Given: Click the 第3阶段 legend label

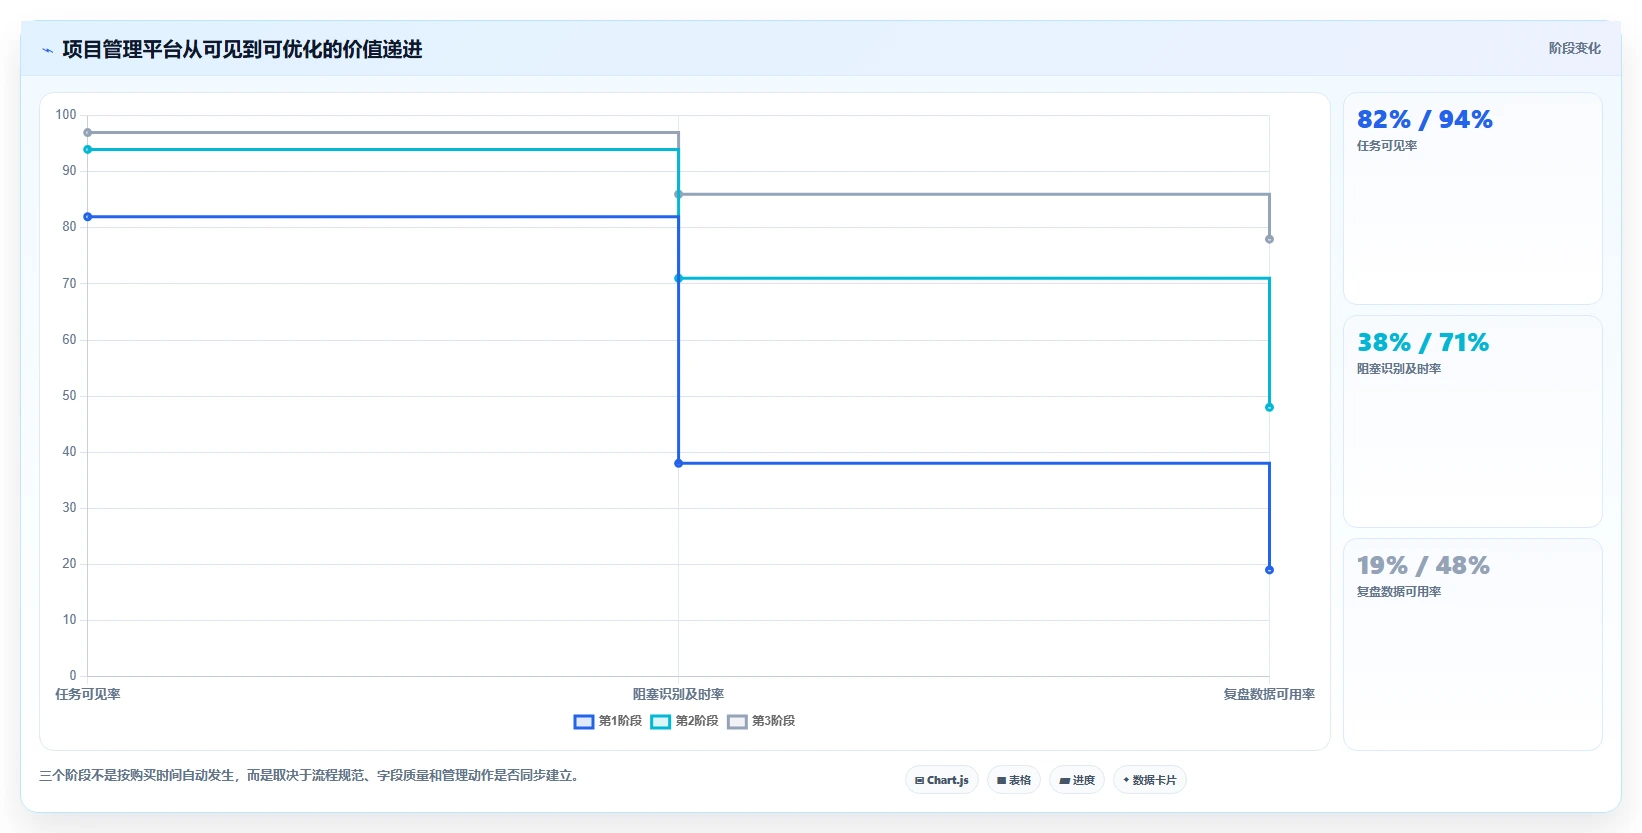Looking at the screenshot, I should 773,721.
